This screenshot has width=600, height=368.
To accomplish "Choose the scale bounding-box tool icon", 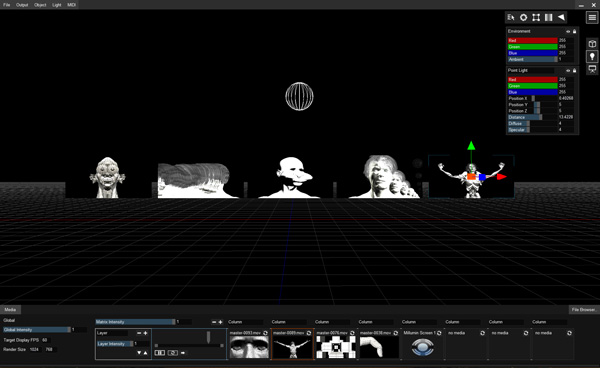I will [x=536, y=17].
